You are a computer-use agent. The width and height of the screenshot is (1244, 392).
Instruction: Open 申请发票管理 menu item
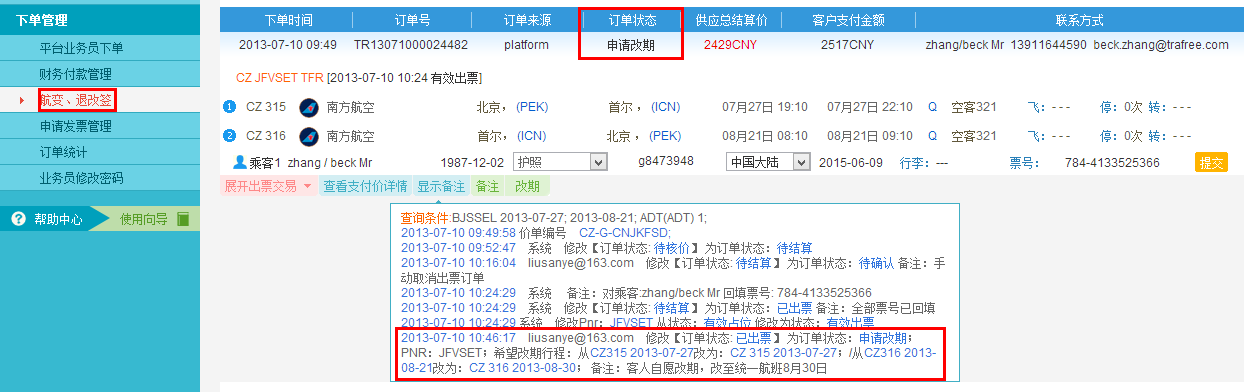pyautogui.click(x=76, y=126)
